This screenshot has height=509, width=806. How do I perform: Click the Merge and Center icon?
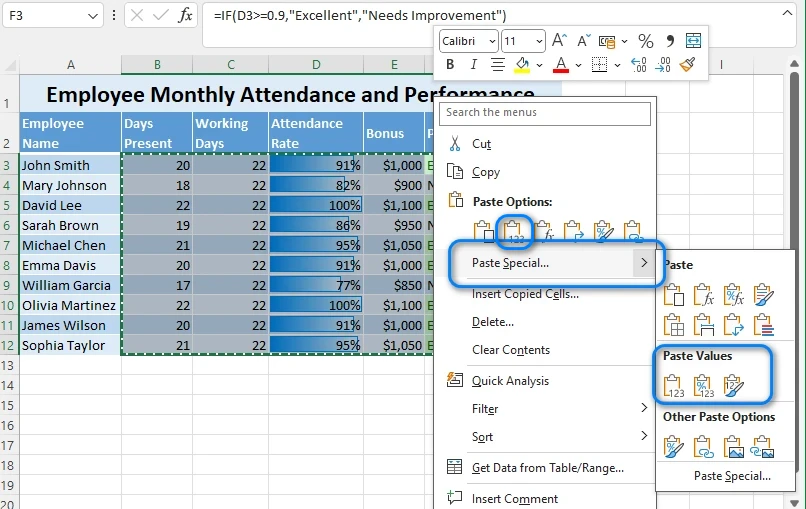pyautogui.click(x=693, y=41)
